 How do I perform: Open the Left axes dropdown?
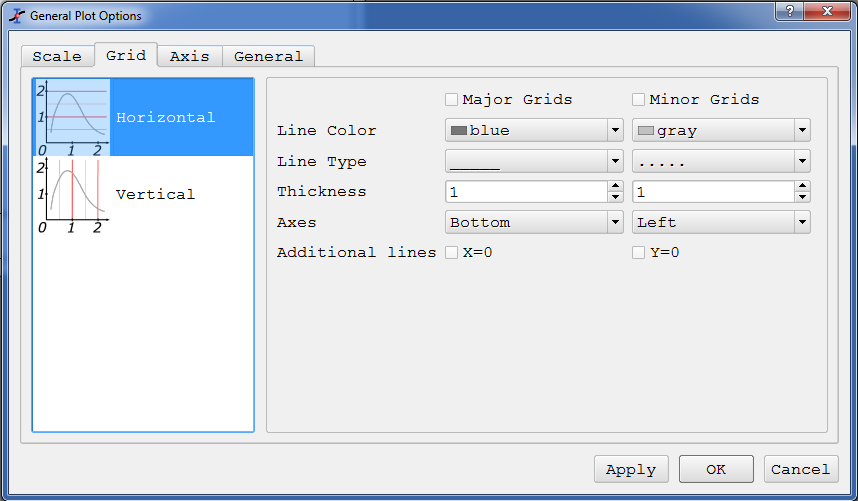tap(721, 222)
